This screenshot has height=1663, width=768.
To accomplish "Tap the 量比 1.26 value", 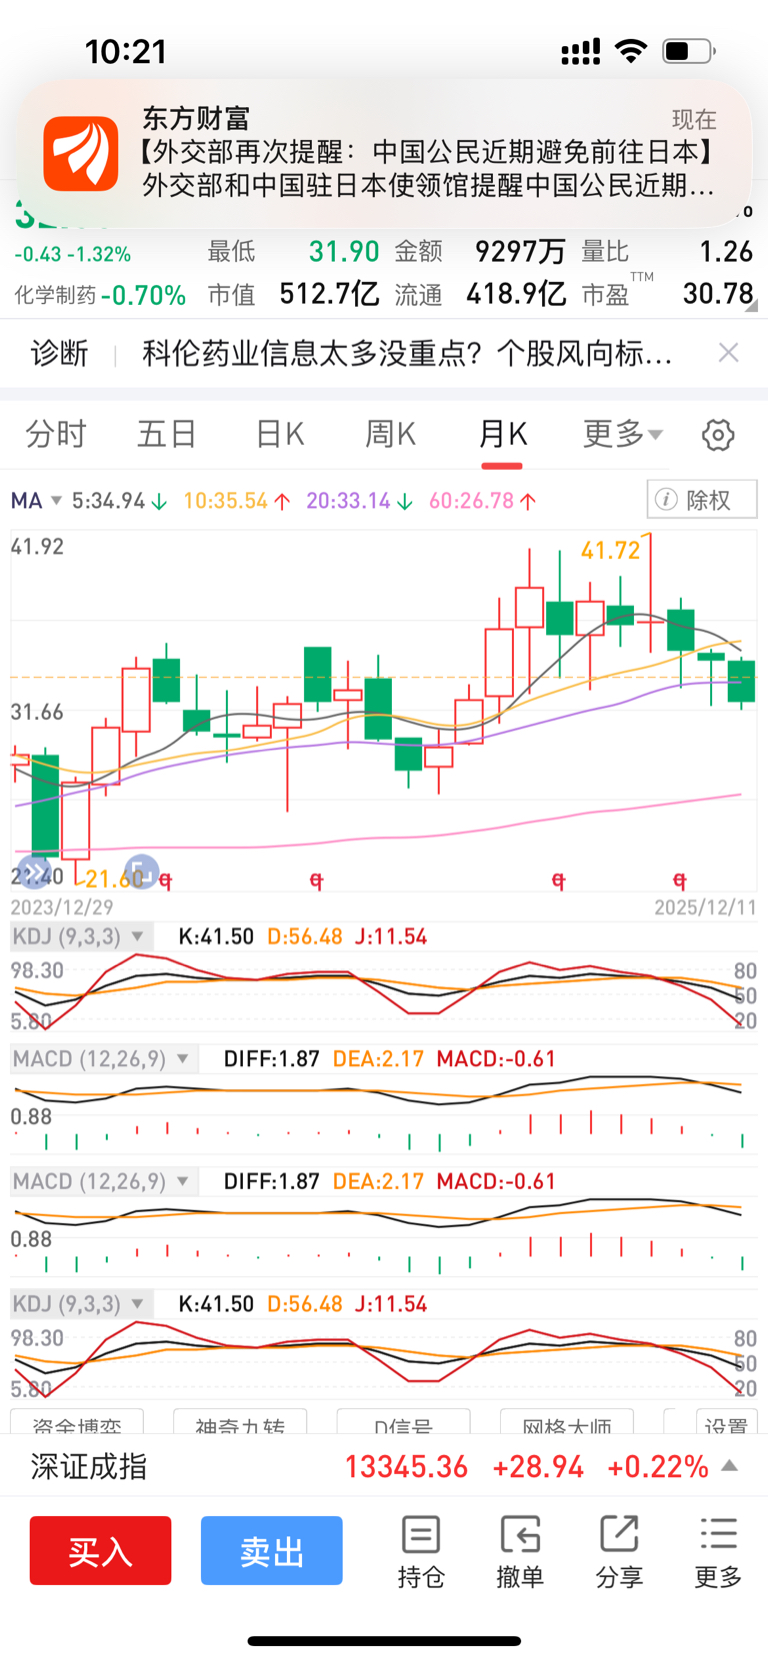I will 726,251.
